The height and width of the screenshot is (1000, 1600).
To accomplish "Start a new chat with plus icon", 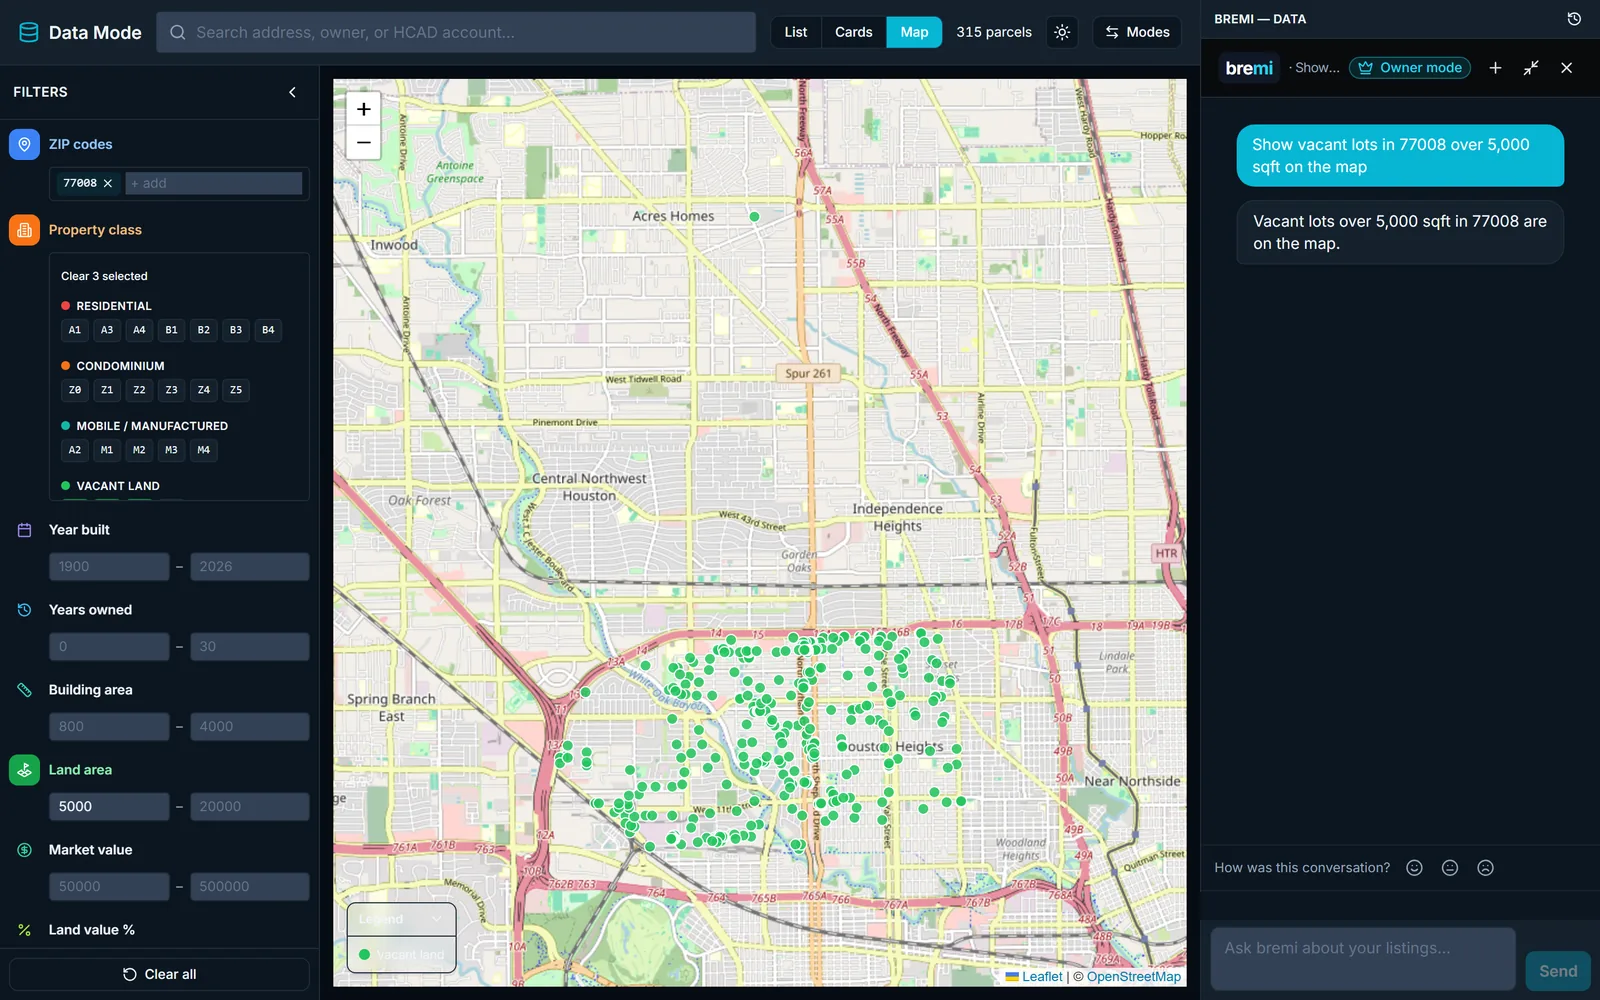I will tap(1495, 68).
